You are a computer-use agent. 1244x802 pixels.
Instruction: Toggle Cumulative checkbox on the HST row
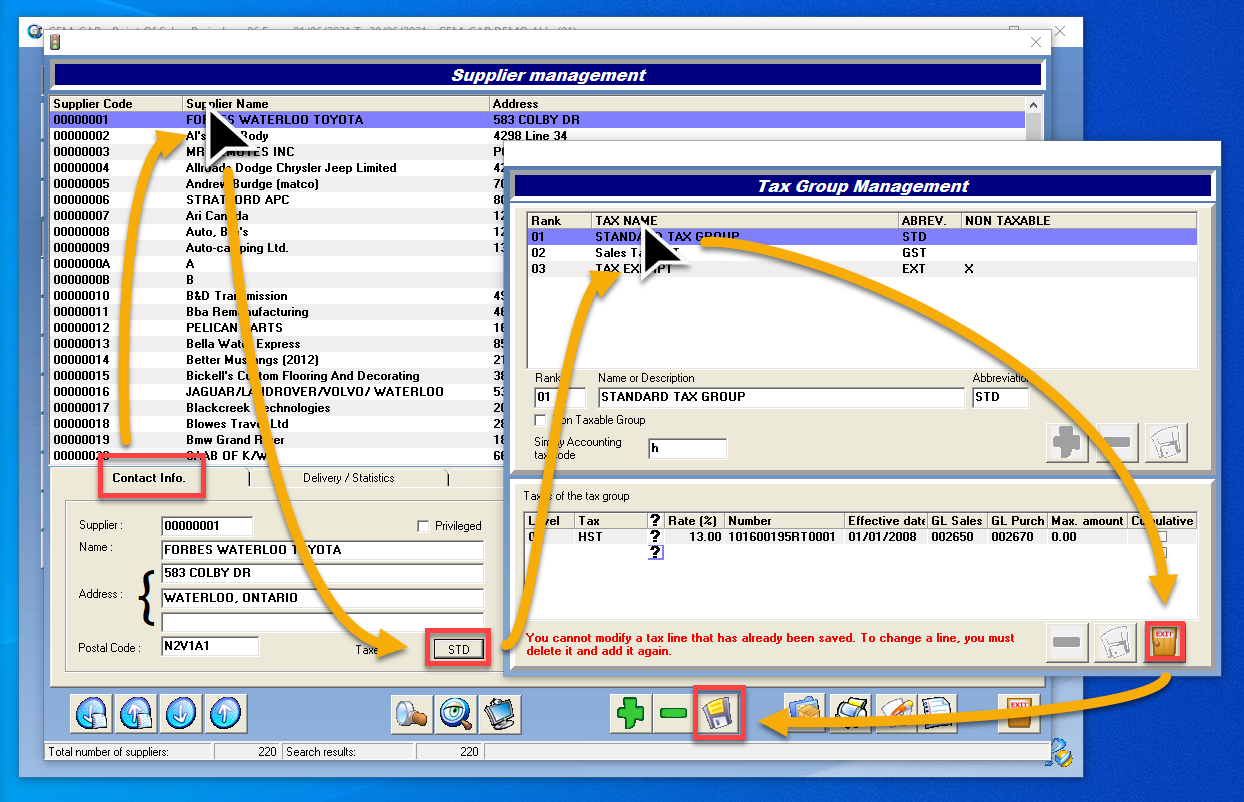click(x=1161, y=537)
